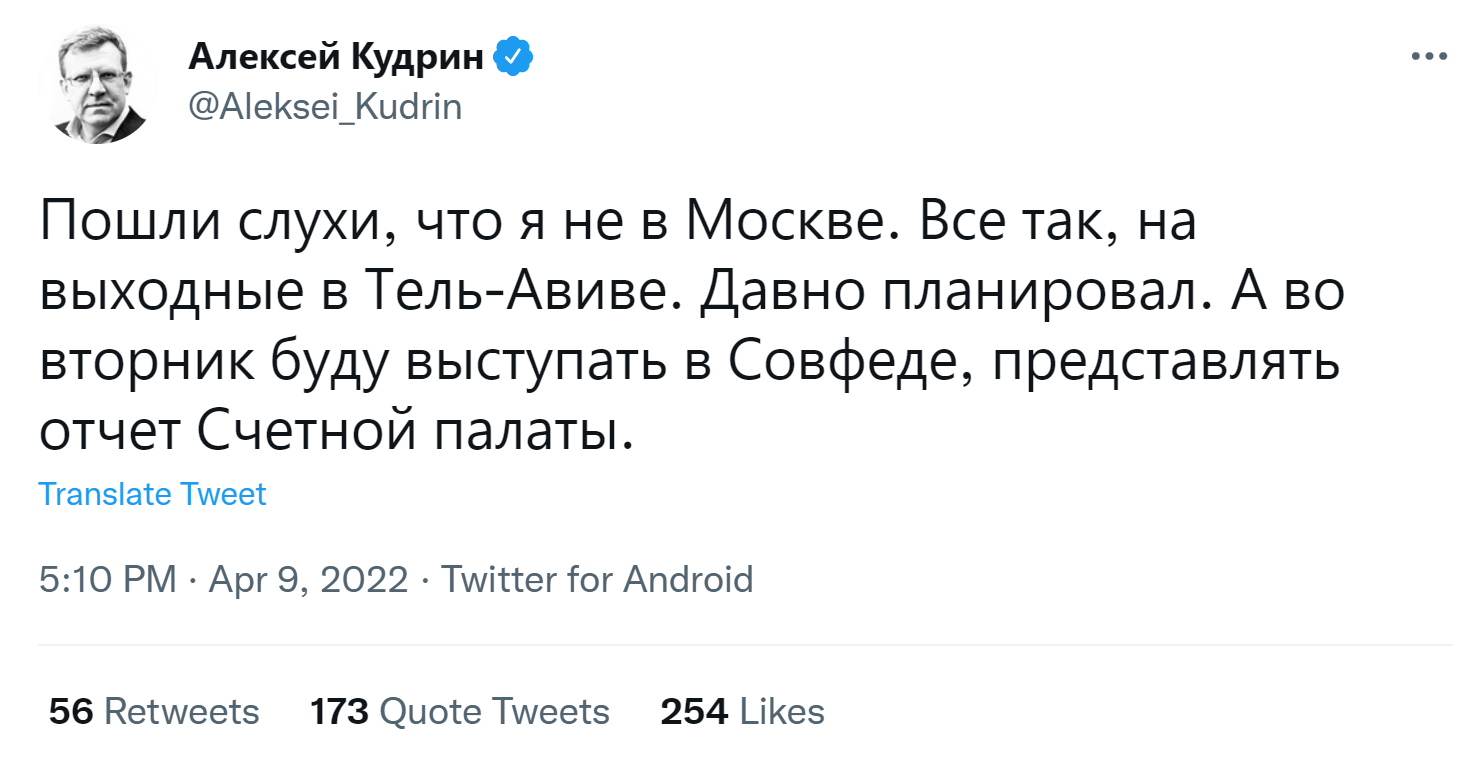Viewport: 1465px width, 766px height.
Task: Click the word "Тель-Авиве" in the tweet
Action: (526, 291)
